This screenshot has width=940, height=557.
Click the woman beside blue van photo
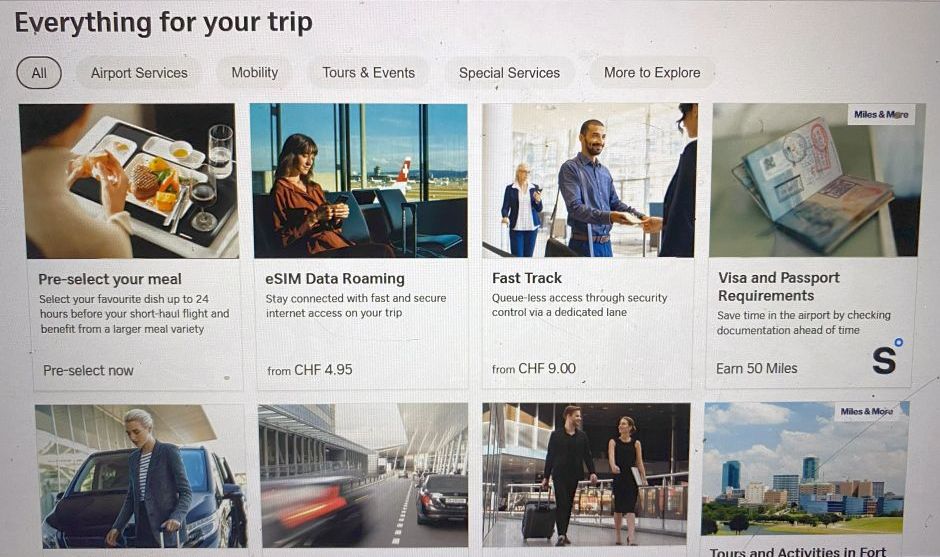141,476
